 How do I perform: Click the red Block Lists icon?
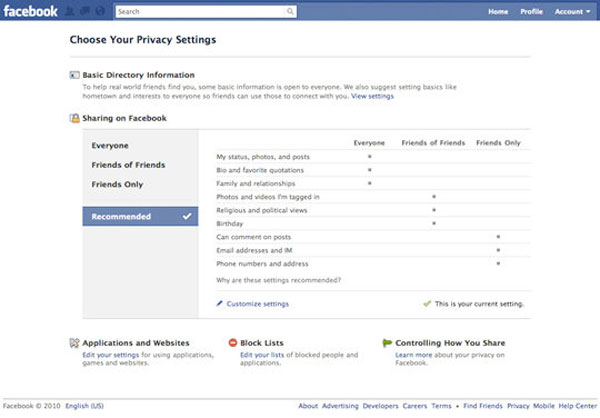click(x=233, y=343)
